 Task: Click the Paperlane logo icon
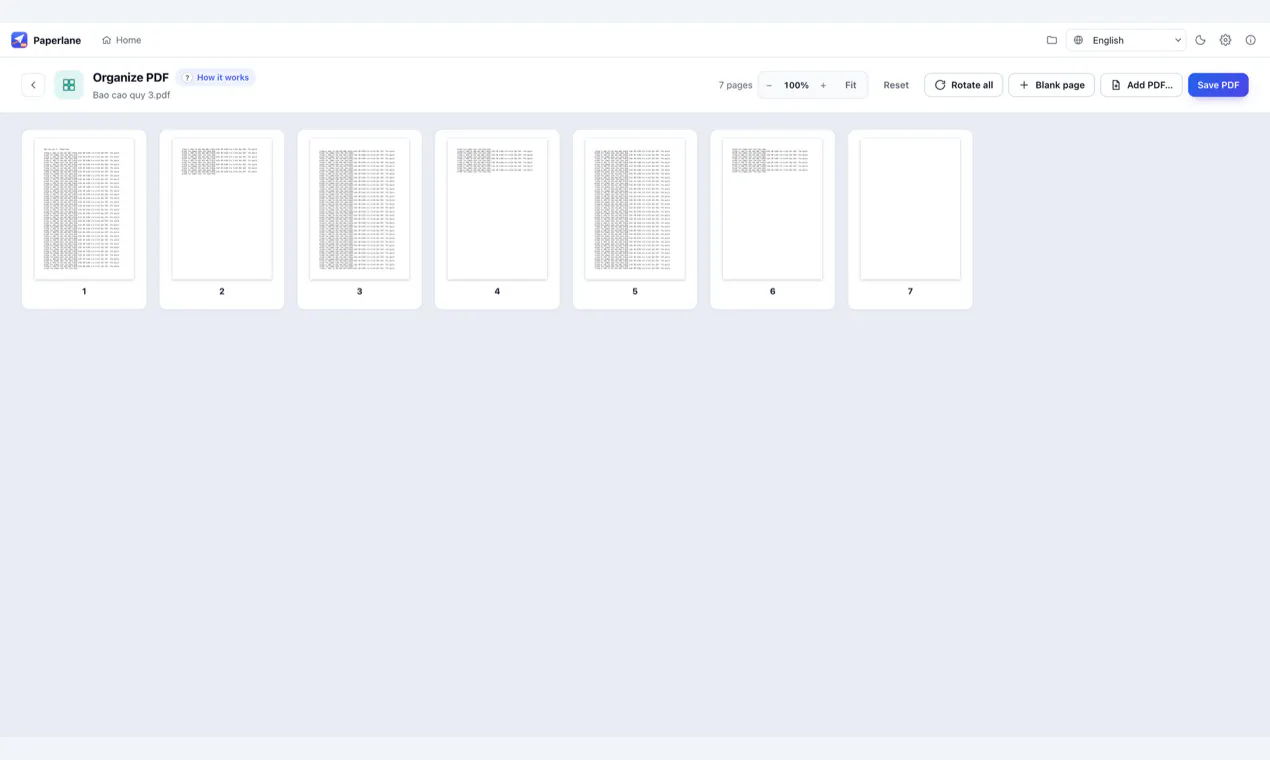coord(19,40)
